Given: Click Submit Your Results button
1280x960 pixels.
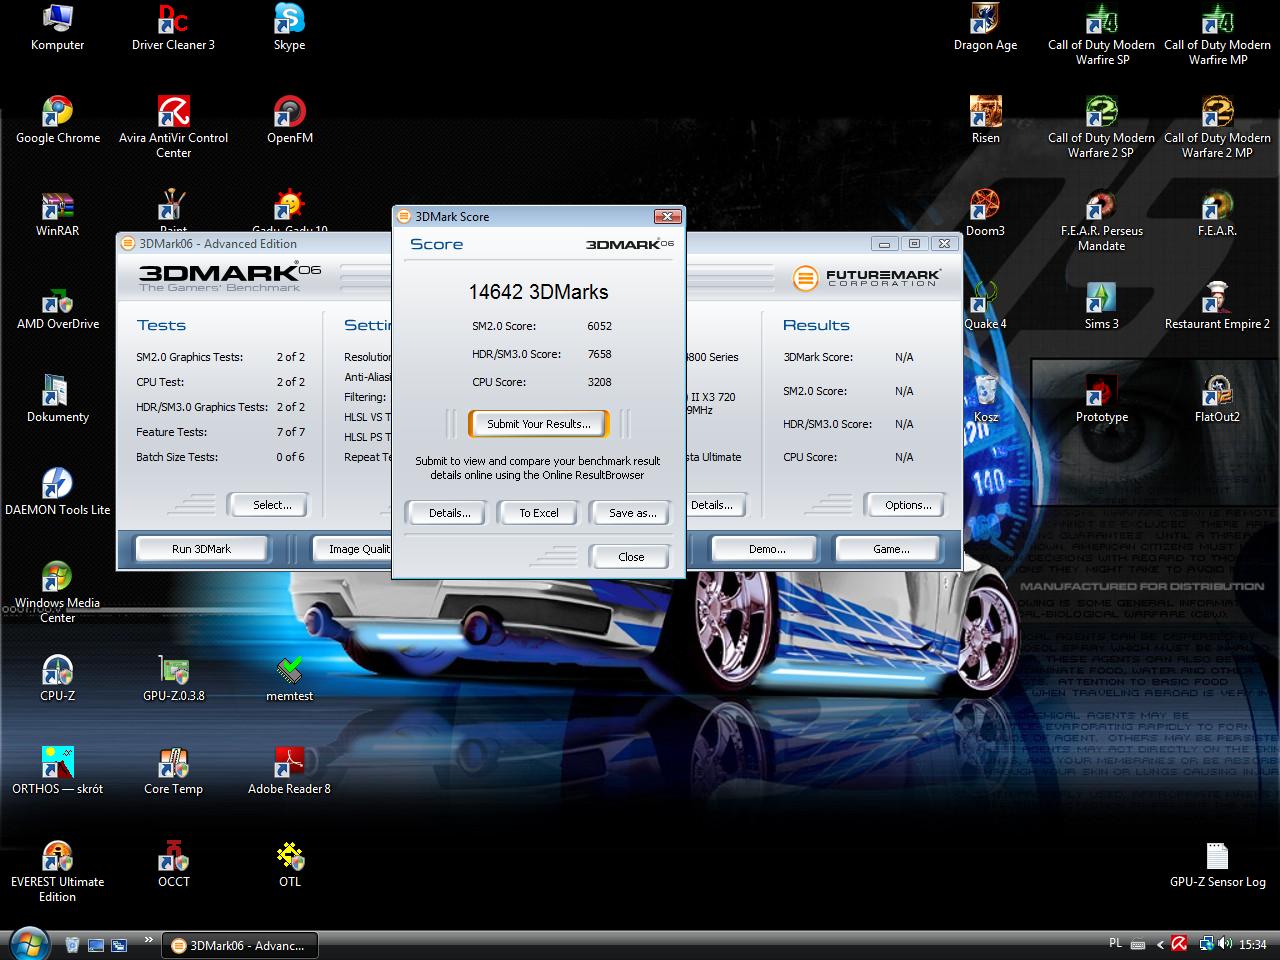Looking at the screenshot, I should point(539,424).
